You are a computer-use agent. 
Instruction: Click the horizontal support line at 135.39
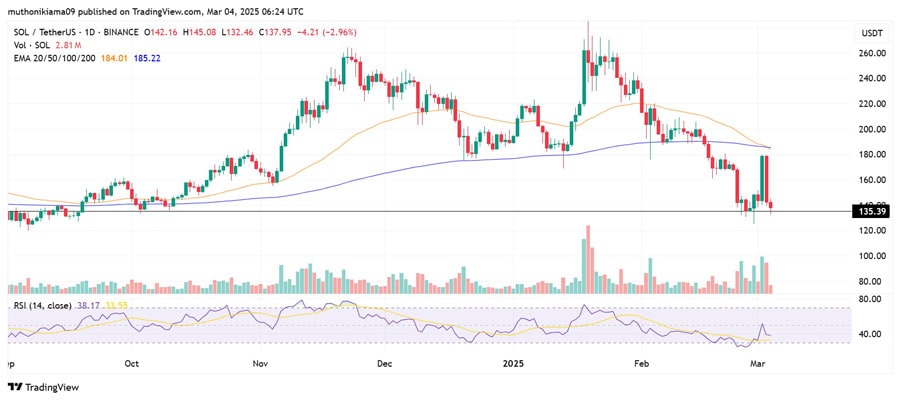tap(430, 211)
